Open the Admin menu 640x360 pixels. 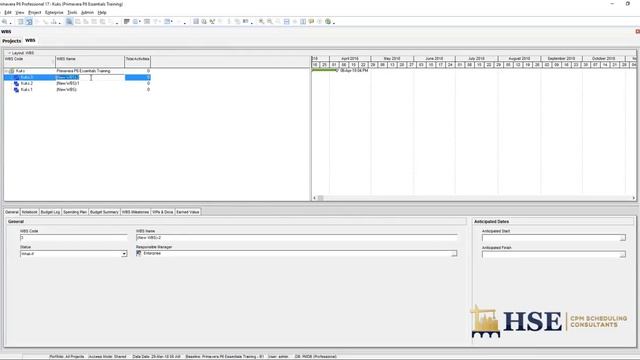pos(87,13)
